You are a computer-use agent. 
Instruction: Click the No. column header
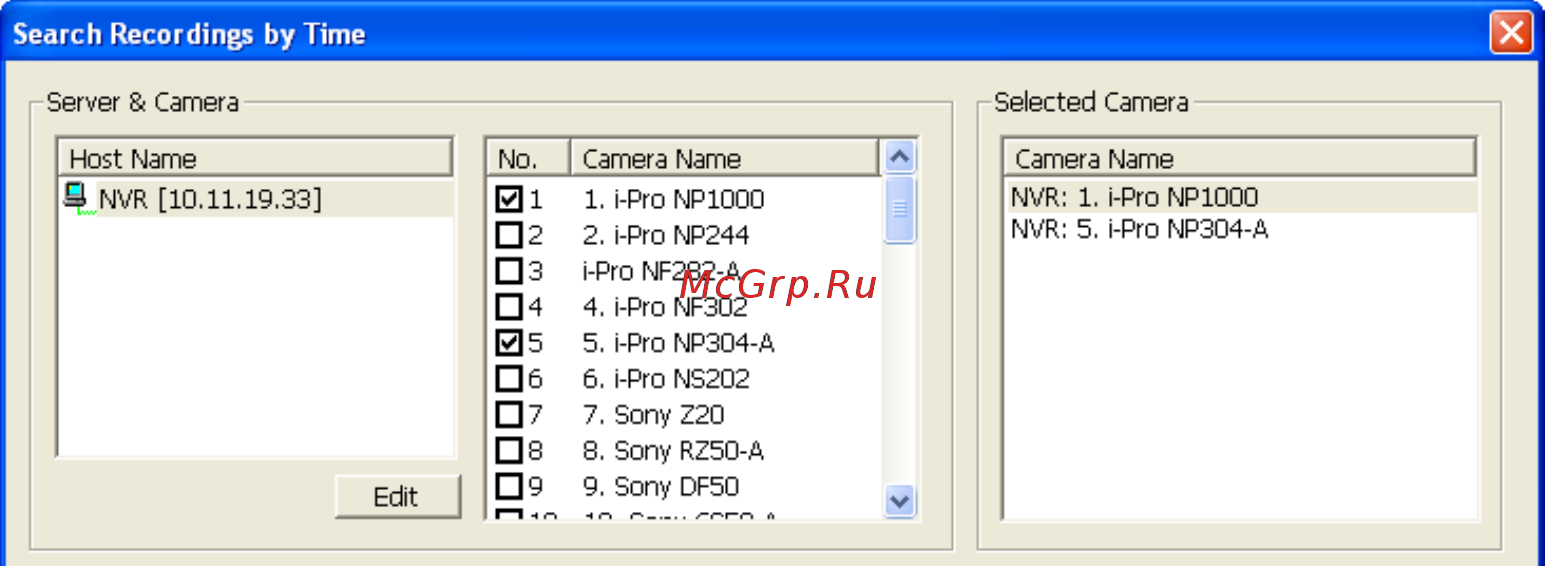[x=528, y=159]
